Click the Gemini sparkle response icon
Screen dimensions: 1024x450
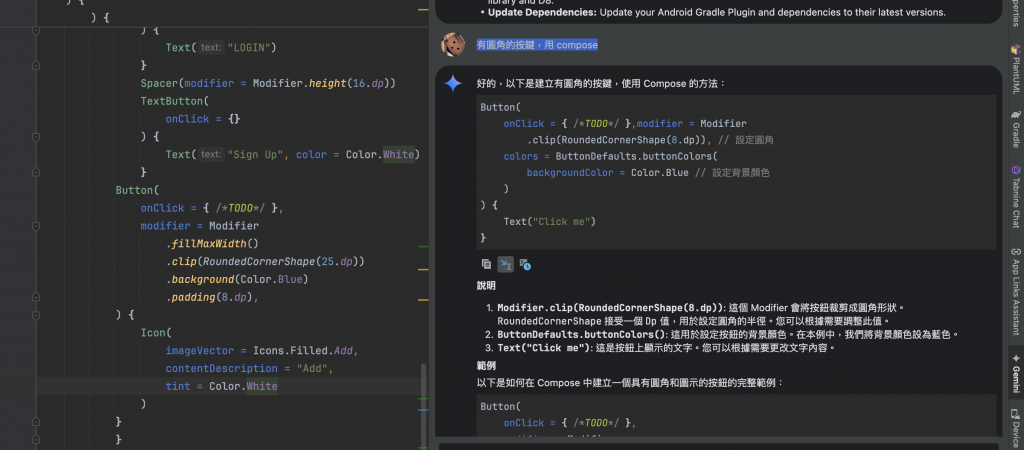tap(453, 84)
